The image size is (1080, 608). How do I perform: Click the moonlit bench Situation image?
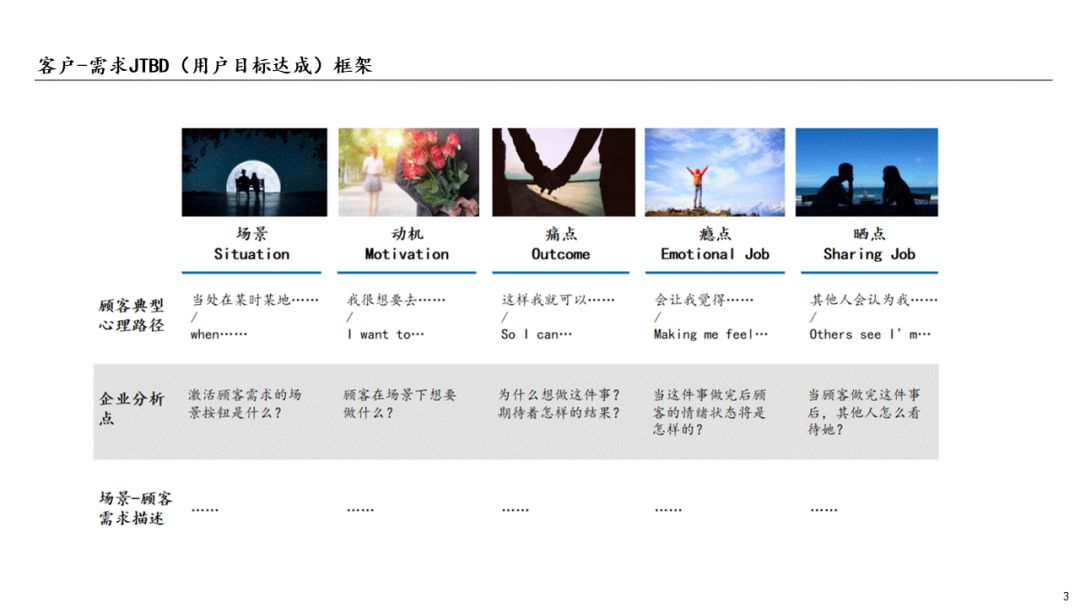(x=254, y=172)
